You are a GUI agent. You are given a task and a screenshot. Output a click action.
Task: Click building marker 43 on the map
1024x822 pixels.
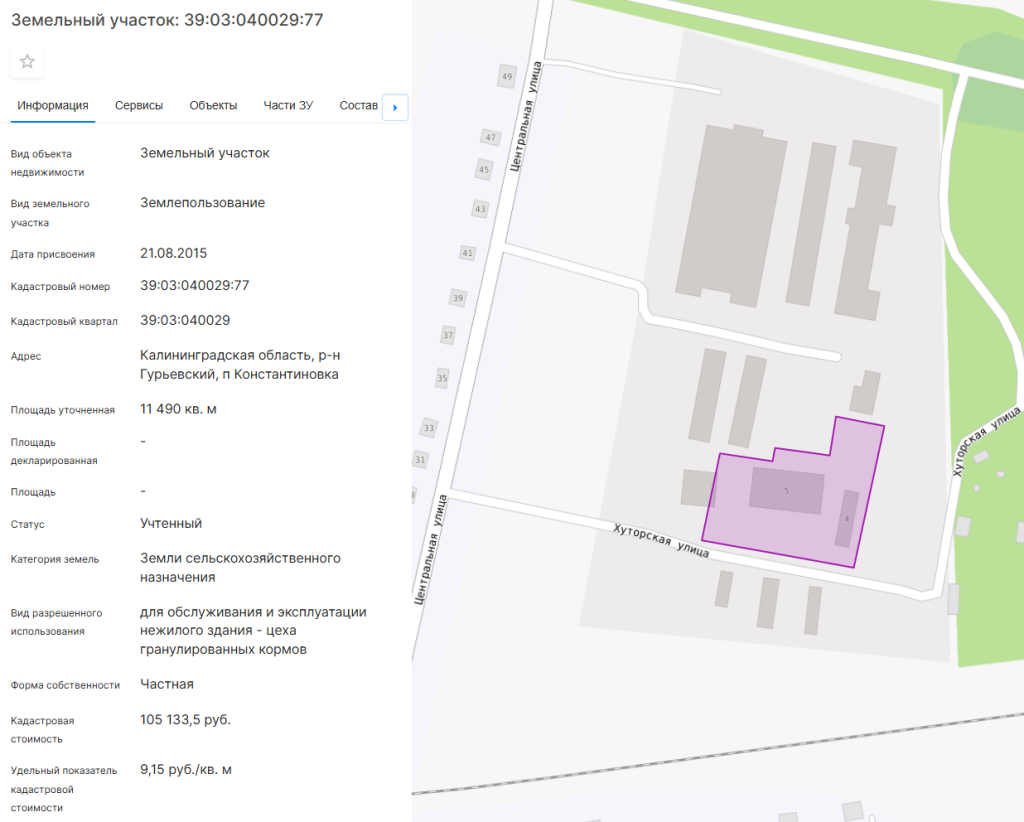tap(480, 209)
